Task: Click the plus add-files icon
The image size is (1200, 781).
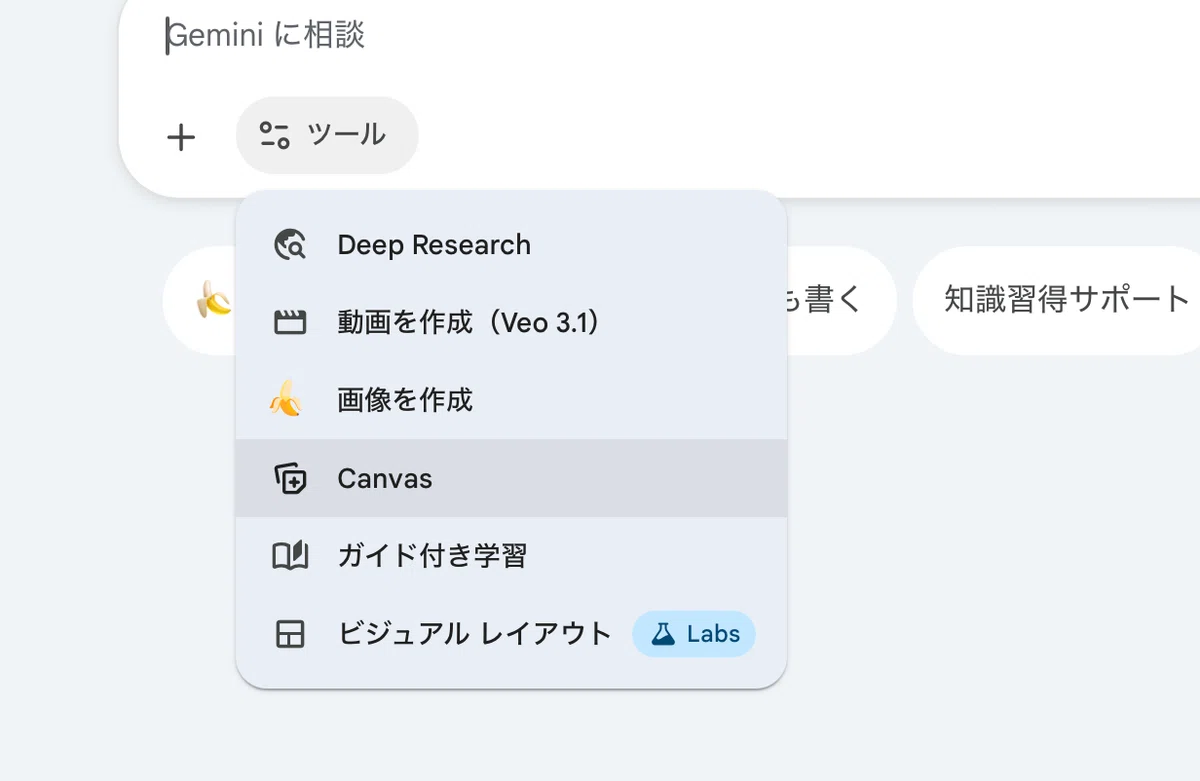Action: point(180,137)
